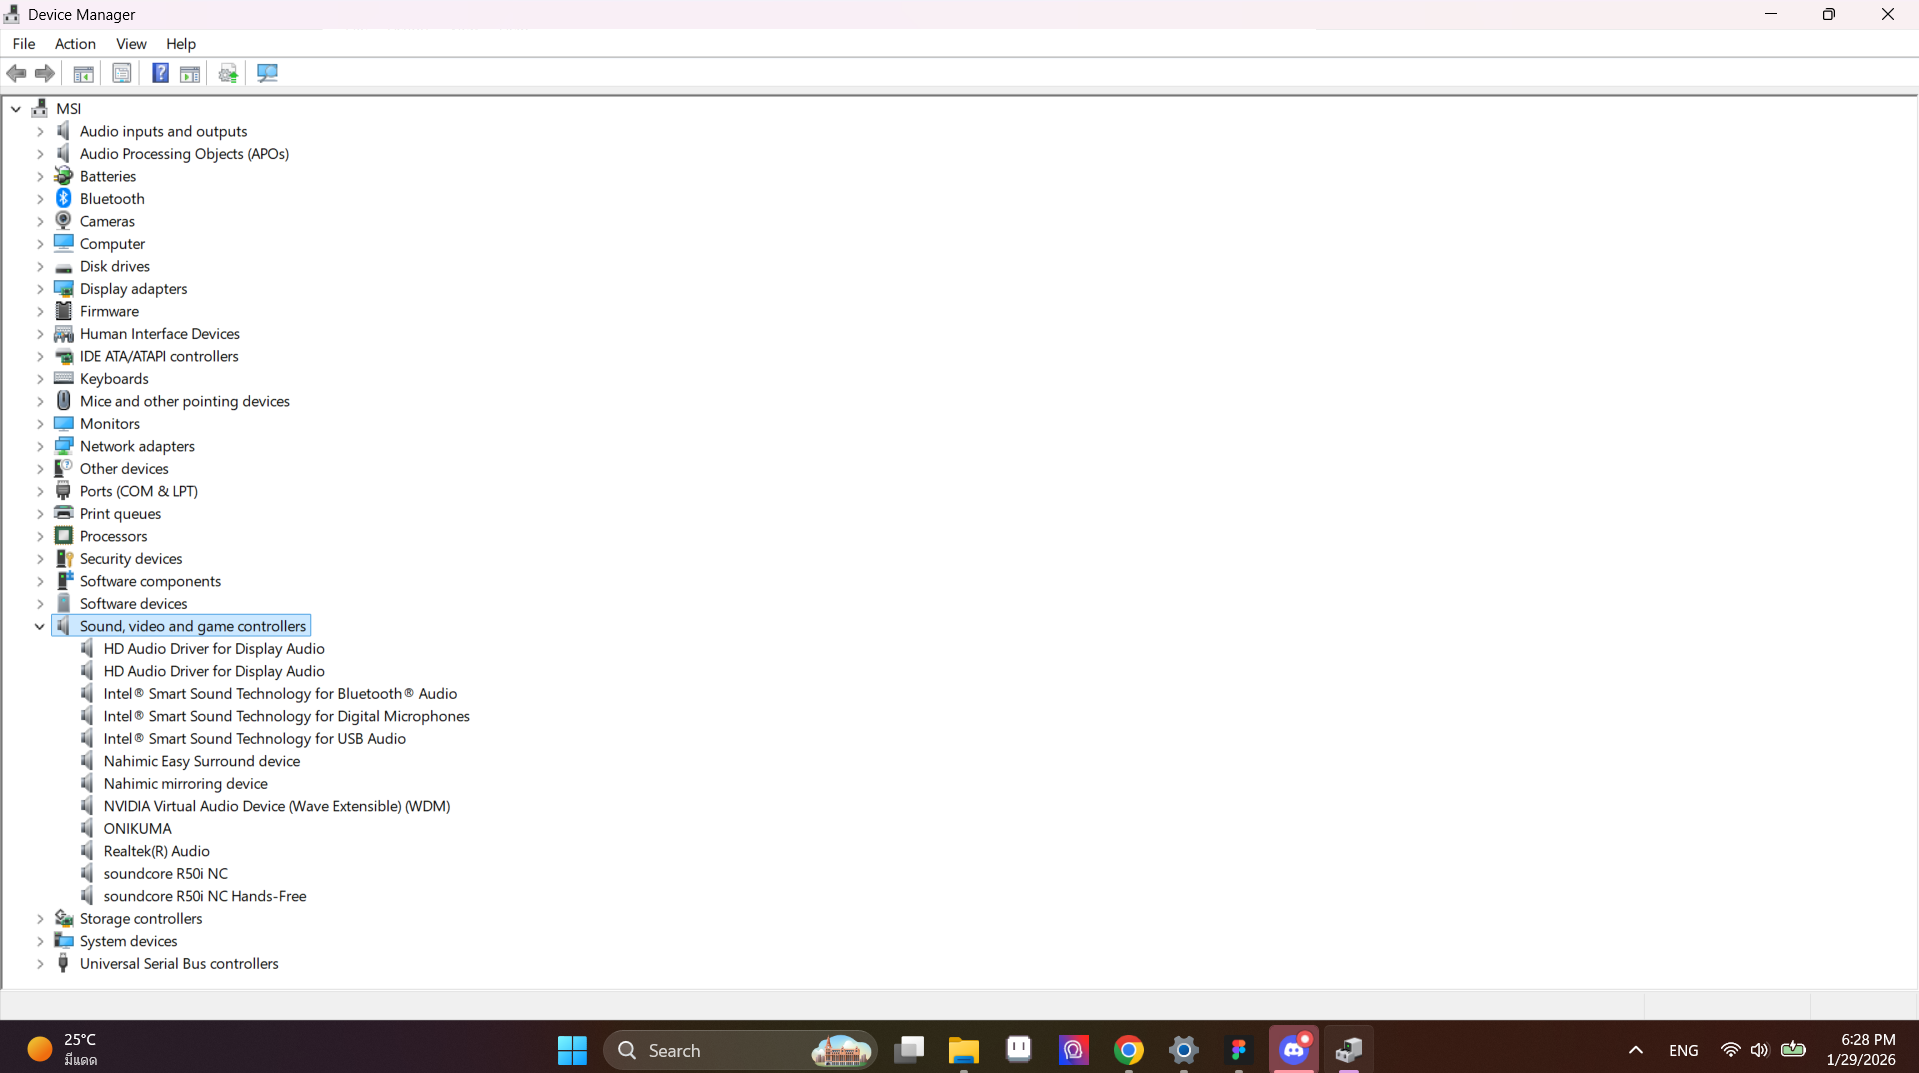Click the ENG language indicator

[x=1684, y=1049]
